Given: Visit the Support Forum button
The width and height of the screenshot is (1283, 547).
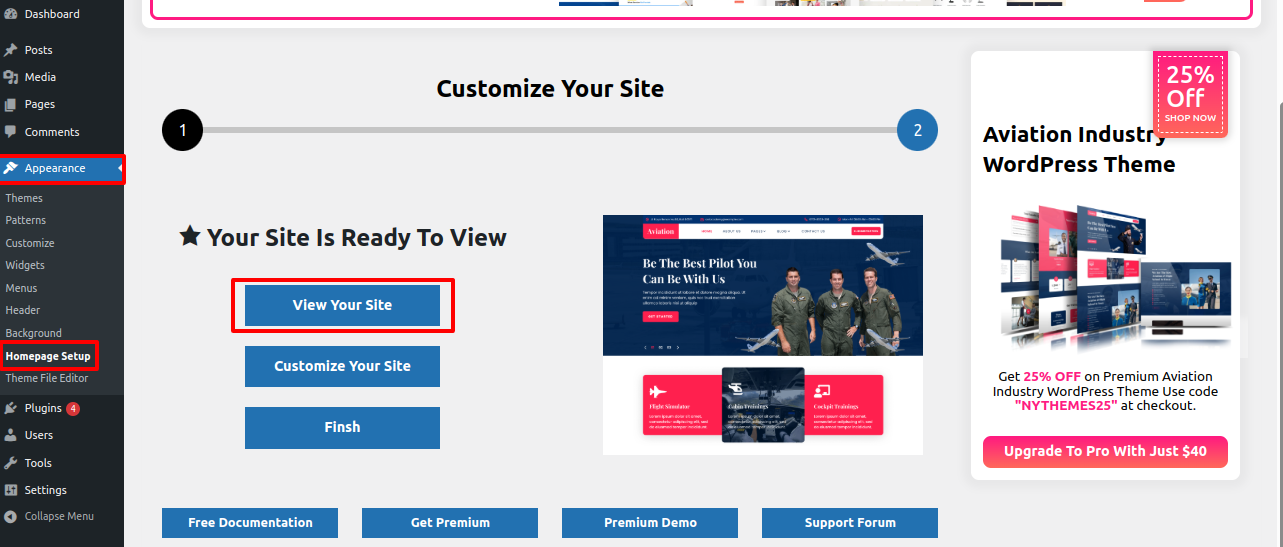Looking at the screenshot, I should (850, 522).
